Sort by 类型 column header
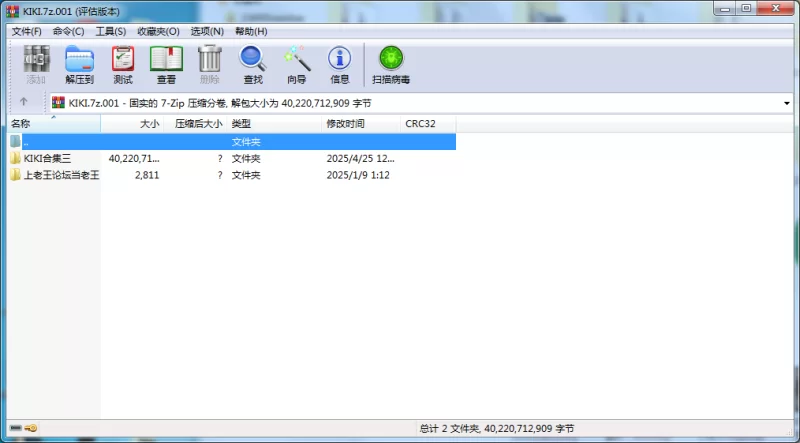Image resolution: width=800 pixels, height=443 pixels. click(x=274, y=124)
